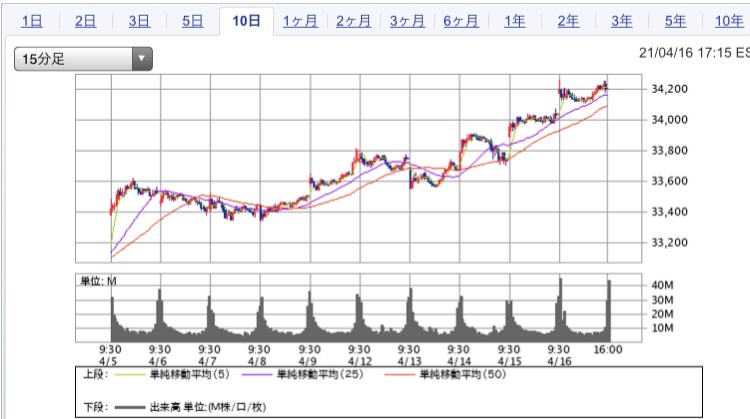750x419 pixels.
Task: Select the active 10日 tab
Action: tap(246, 21)
